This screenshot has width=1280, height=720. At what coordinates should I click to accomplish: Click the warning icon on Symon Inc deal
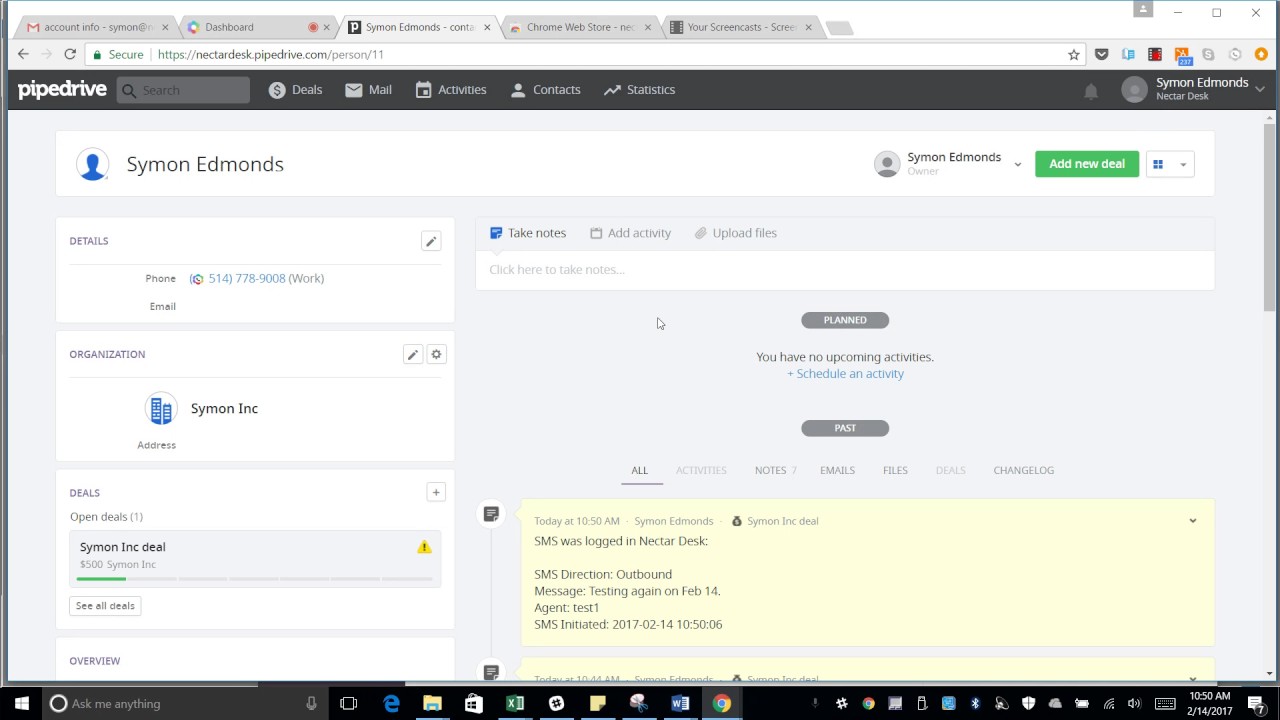[x=424, y=547]
